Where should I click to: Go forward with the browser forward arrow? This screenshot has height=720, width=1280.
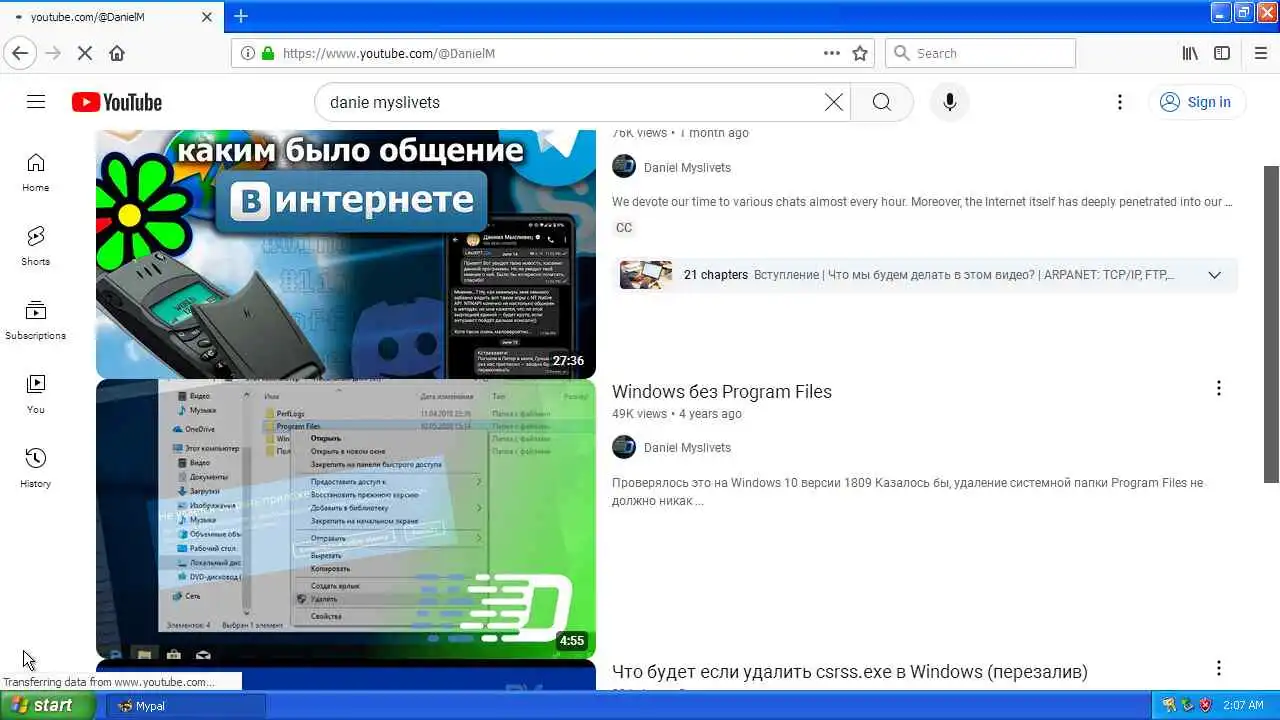coord(53,53)
